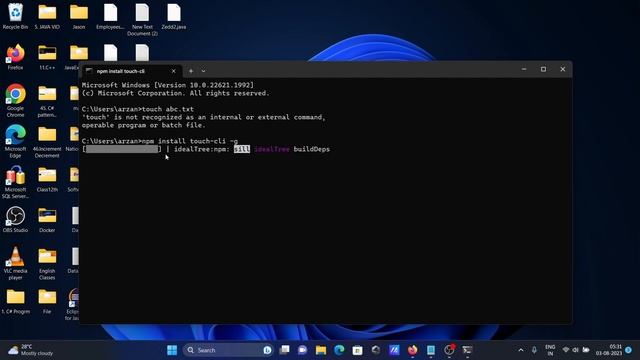This screenshot has width=640, height=360.
Task: Select the 'English Classes' desktop folder
Action: pos(47,264)
